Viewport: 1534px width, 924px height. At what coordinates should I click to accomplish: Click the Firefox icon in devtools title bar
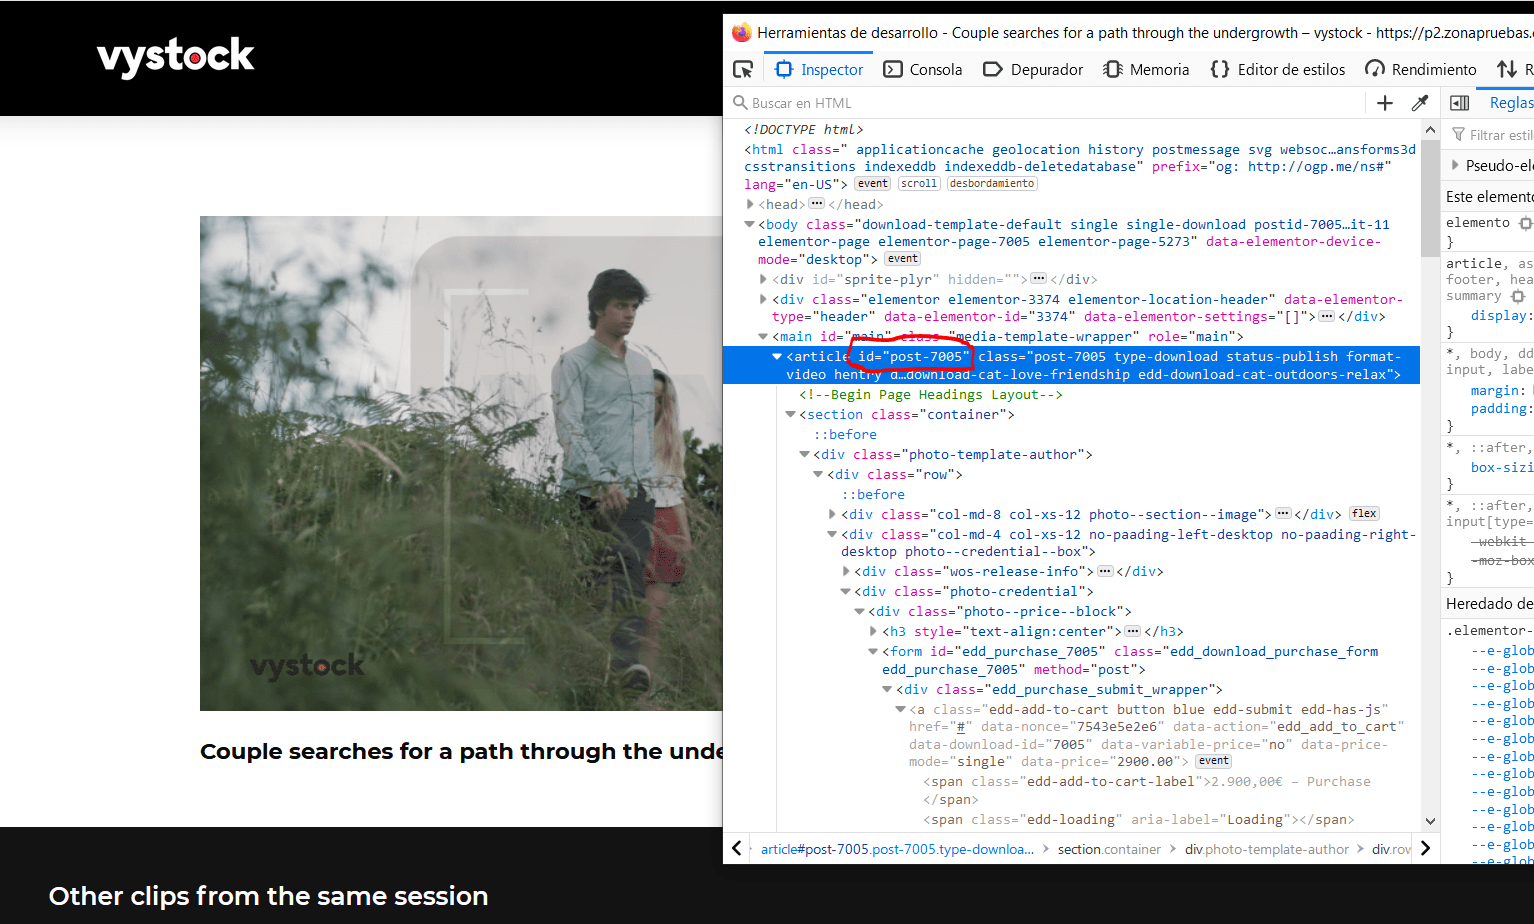(741, 32)
